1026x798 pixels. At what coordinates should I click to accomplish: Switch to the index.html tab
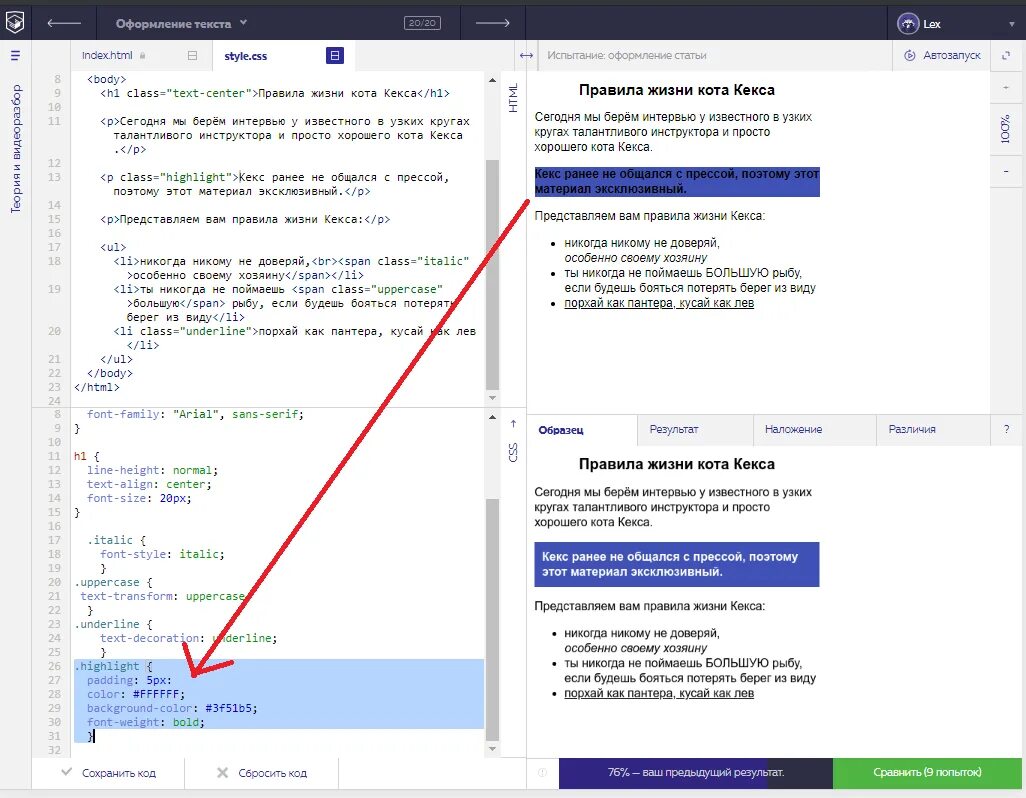click(107, 56)
